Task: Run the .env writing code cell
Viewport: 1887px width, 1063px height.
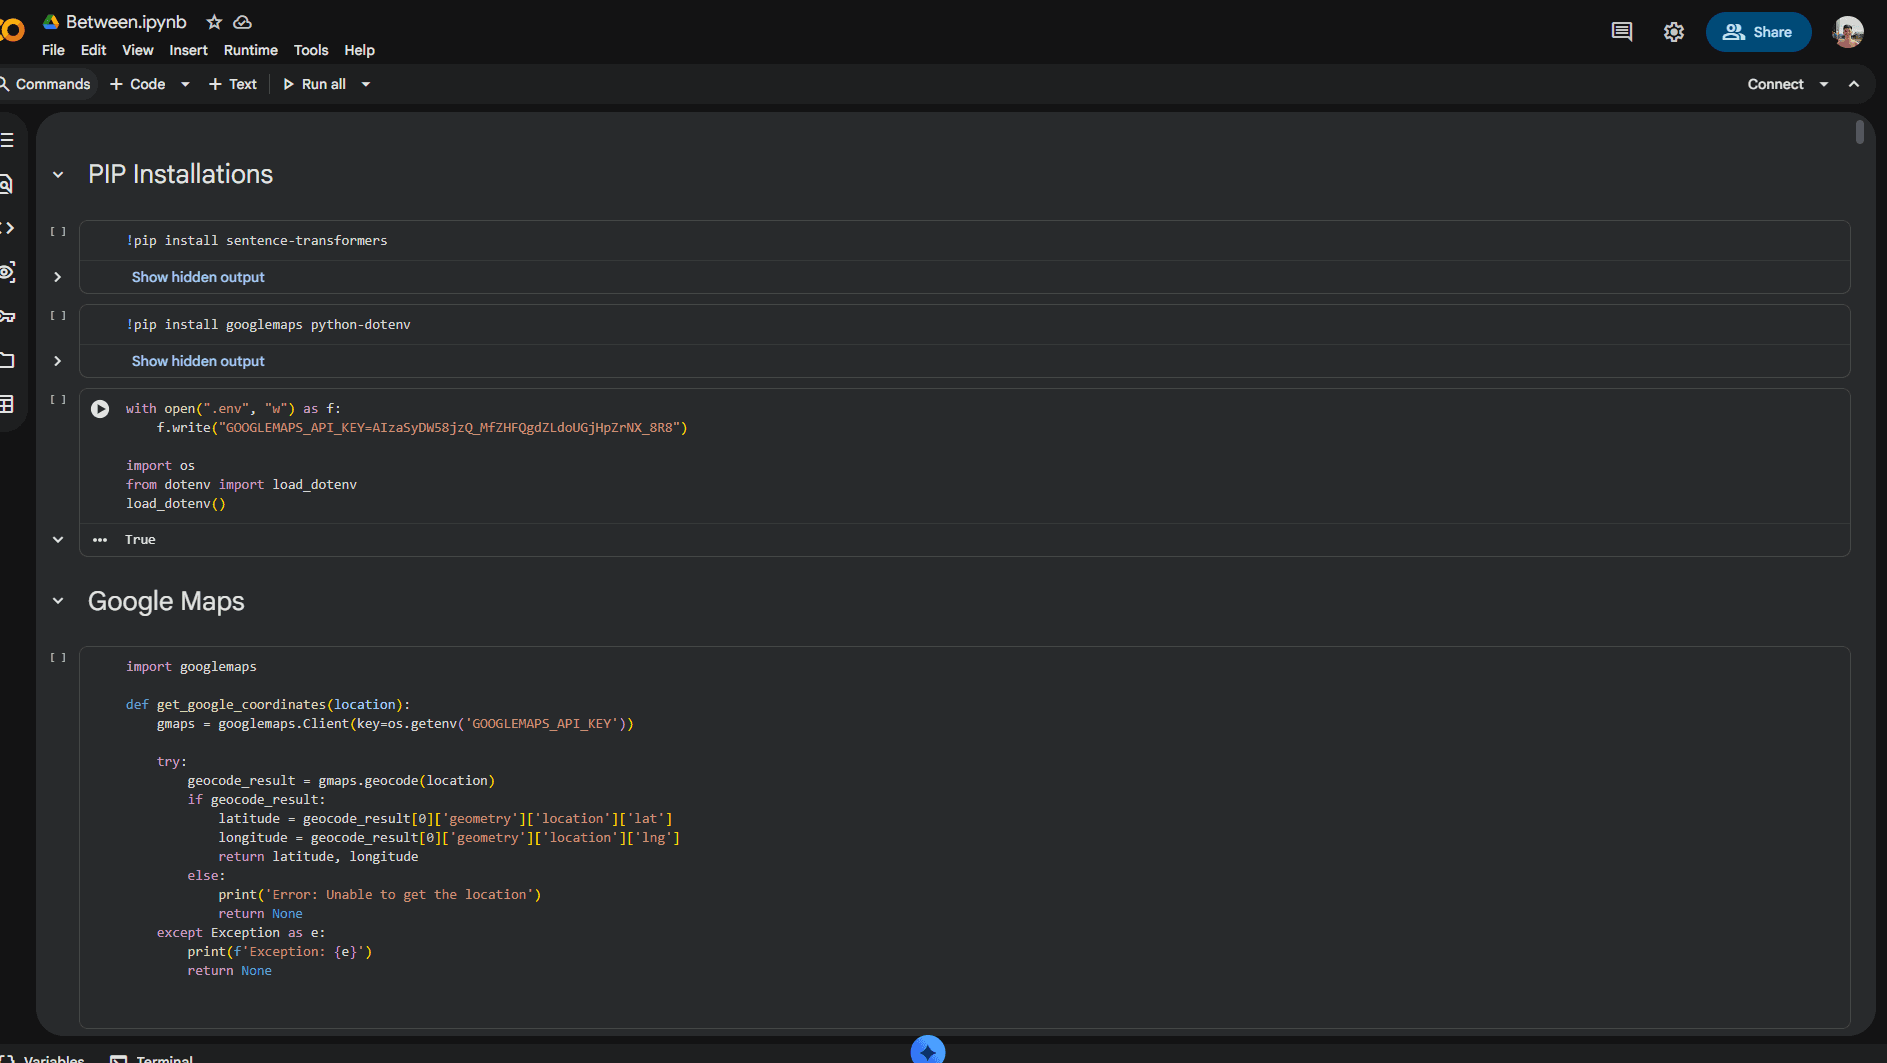Action: click(x=100, y=409)
